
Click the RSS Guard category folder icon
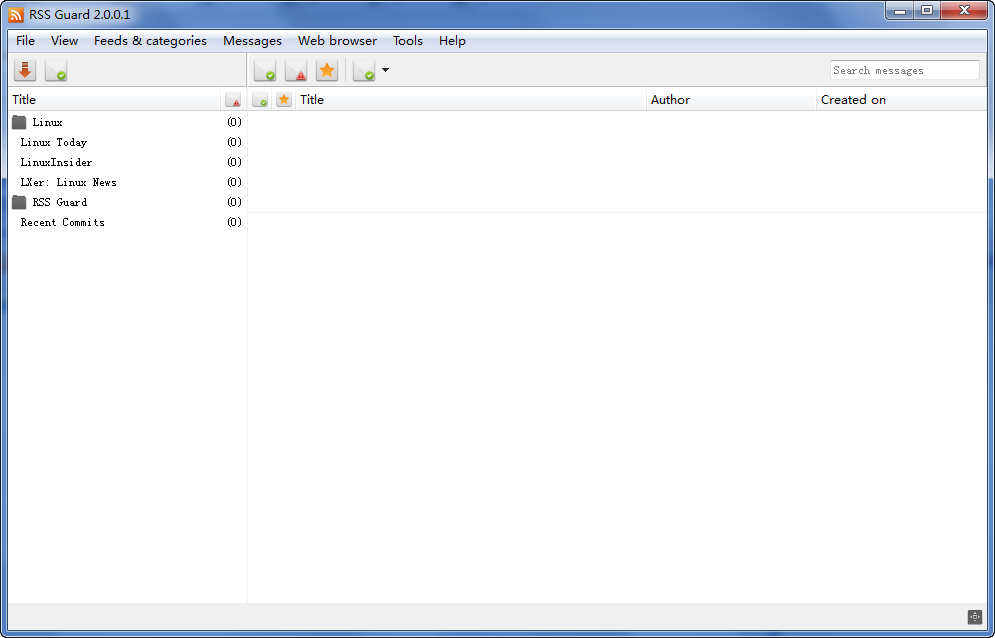(x=19, y=202)
